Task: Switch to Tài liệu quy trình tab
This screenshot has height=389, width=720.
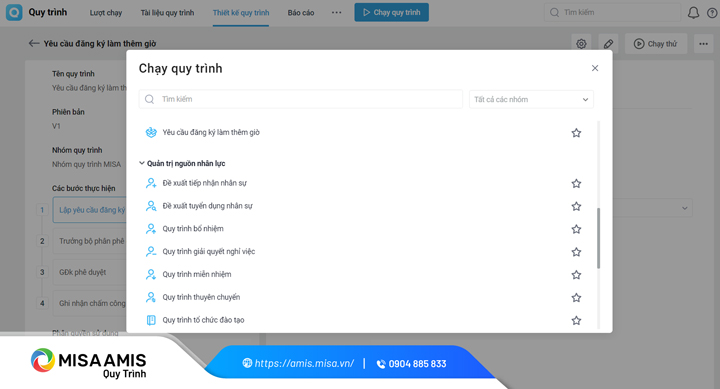Action: click(167, 13)
